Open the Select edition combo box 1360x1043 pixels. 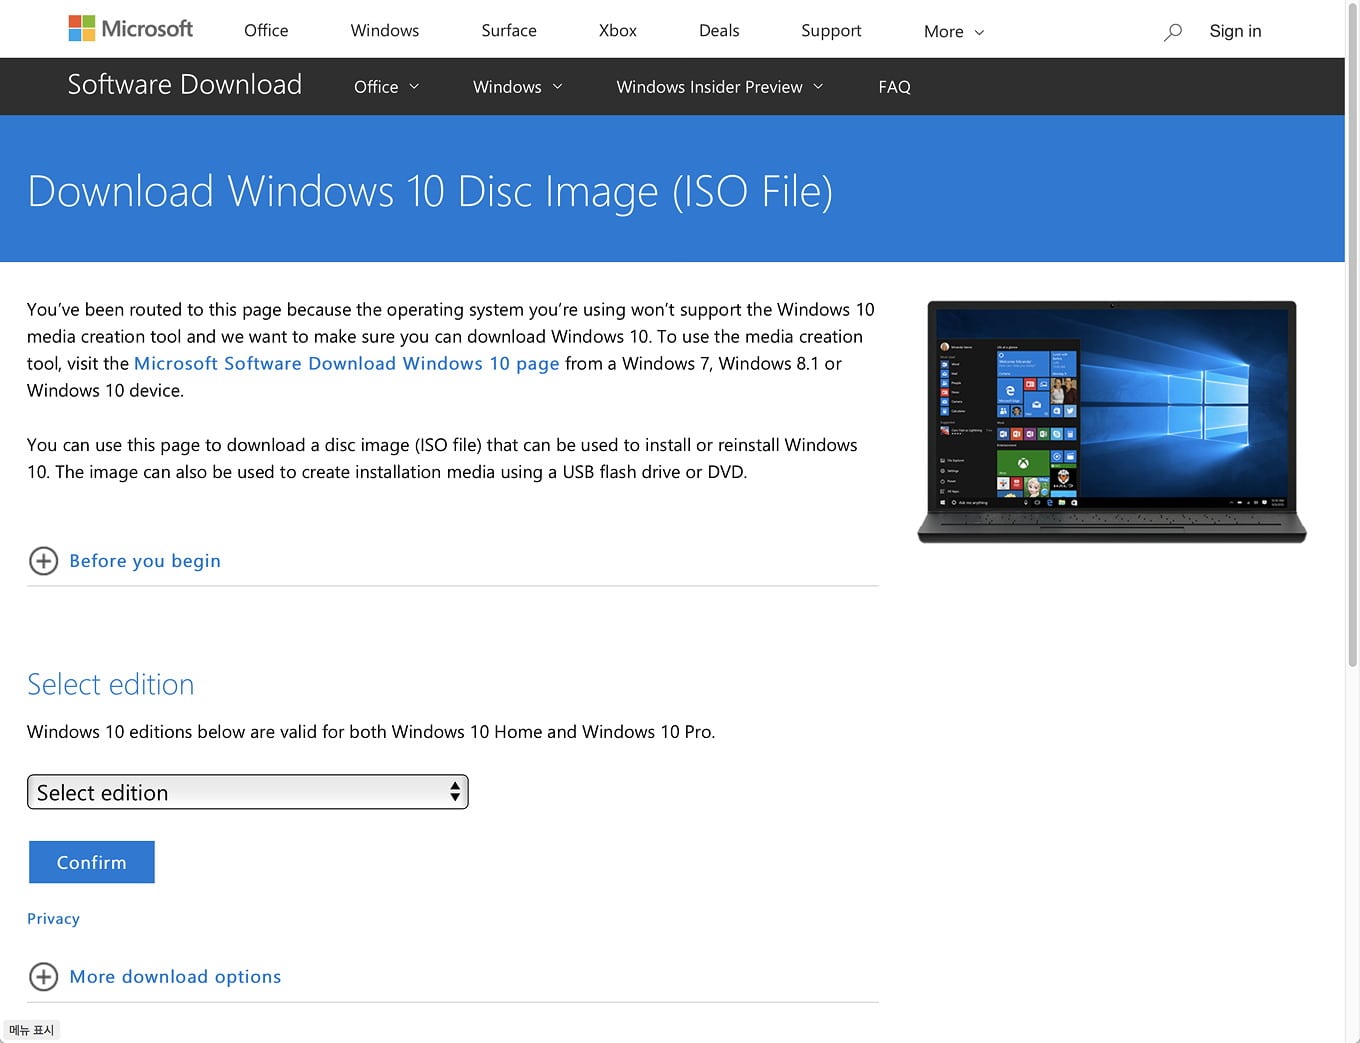point(248,792)
